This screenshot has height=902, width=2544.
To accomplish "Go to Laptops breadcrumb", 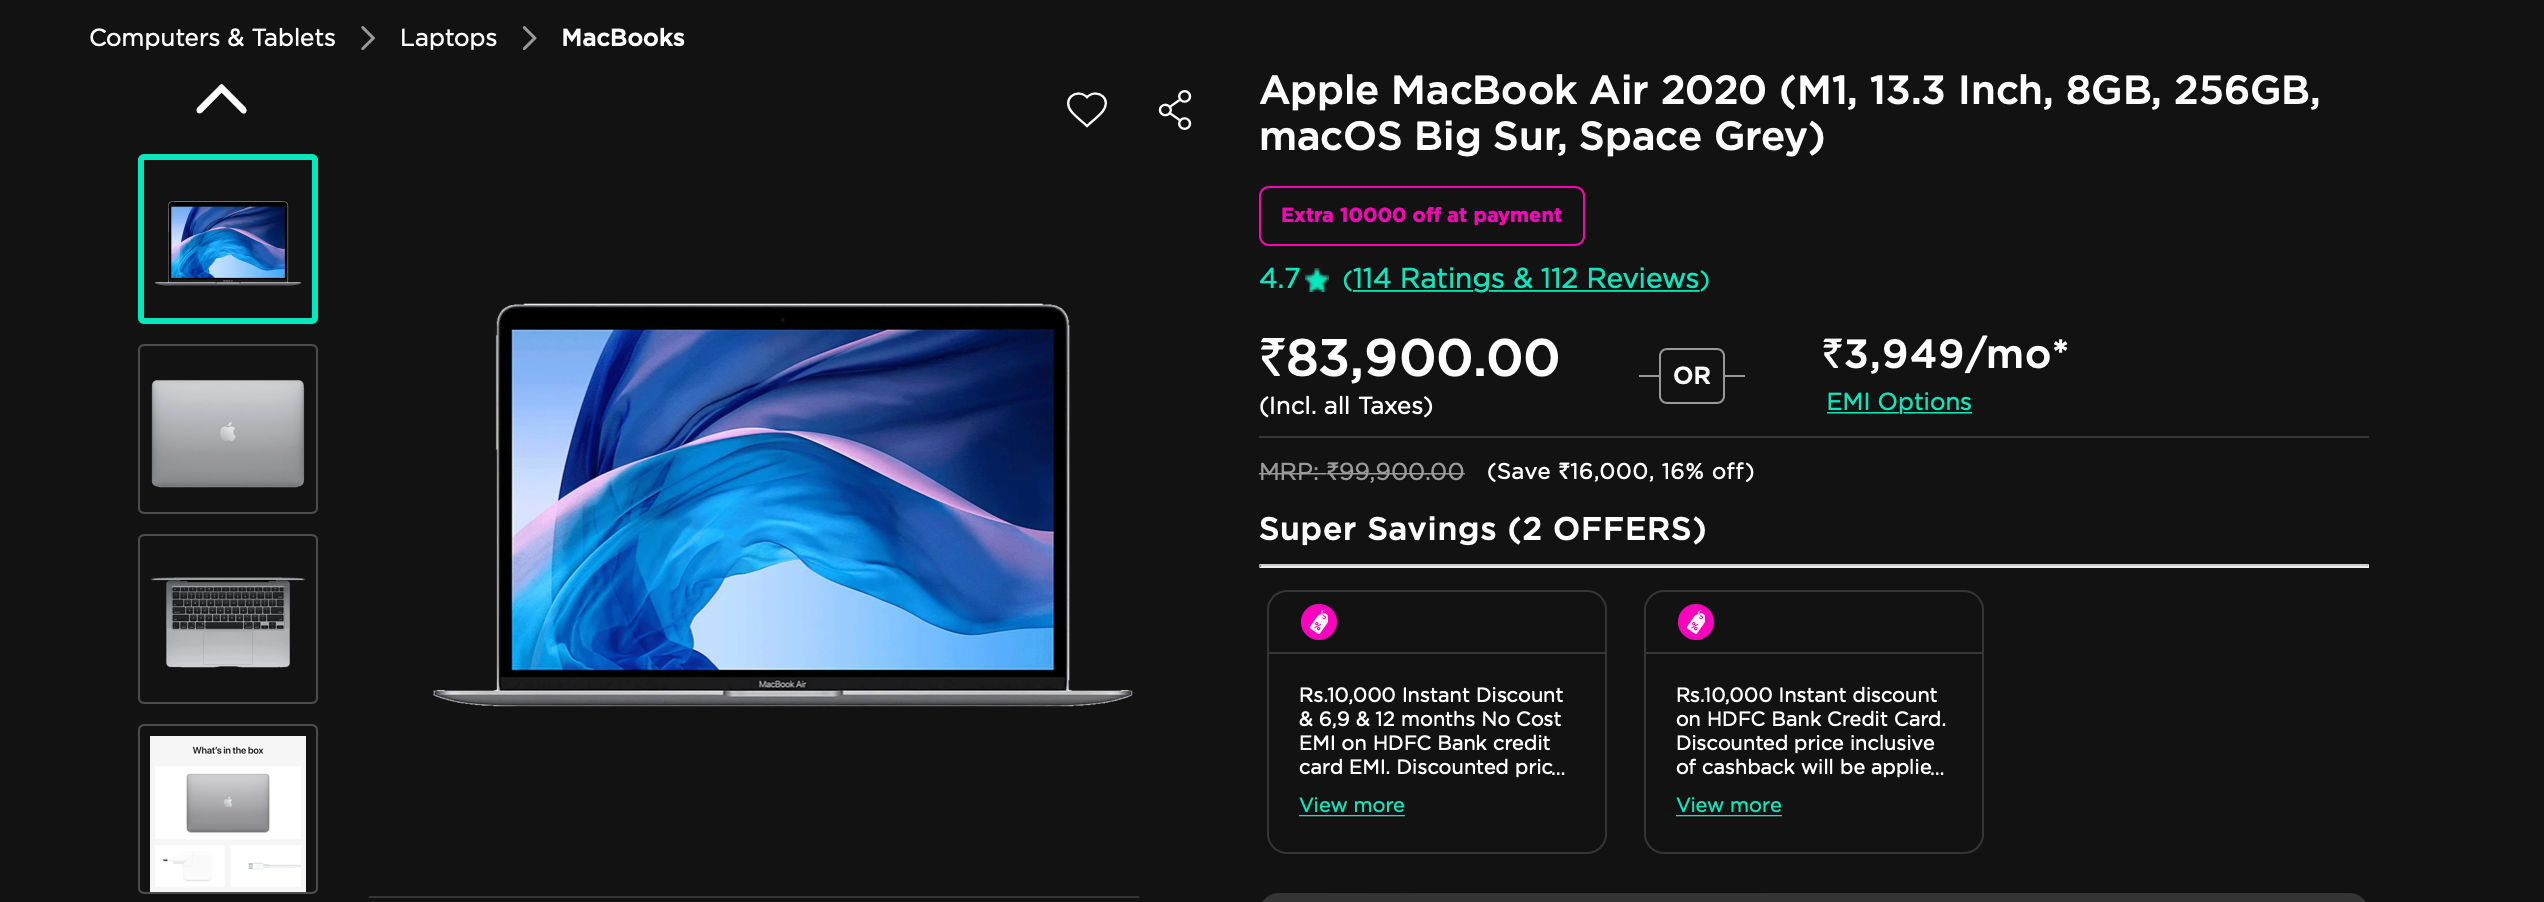I will click(x=448, y=38).
